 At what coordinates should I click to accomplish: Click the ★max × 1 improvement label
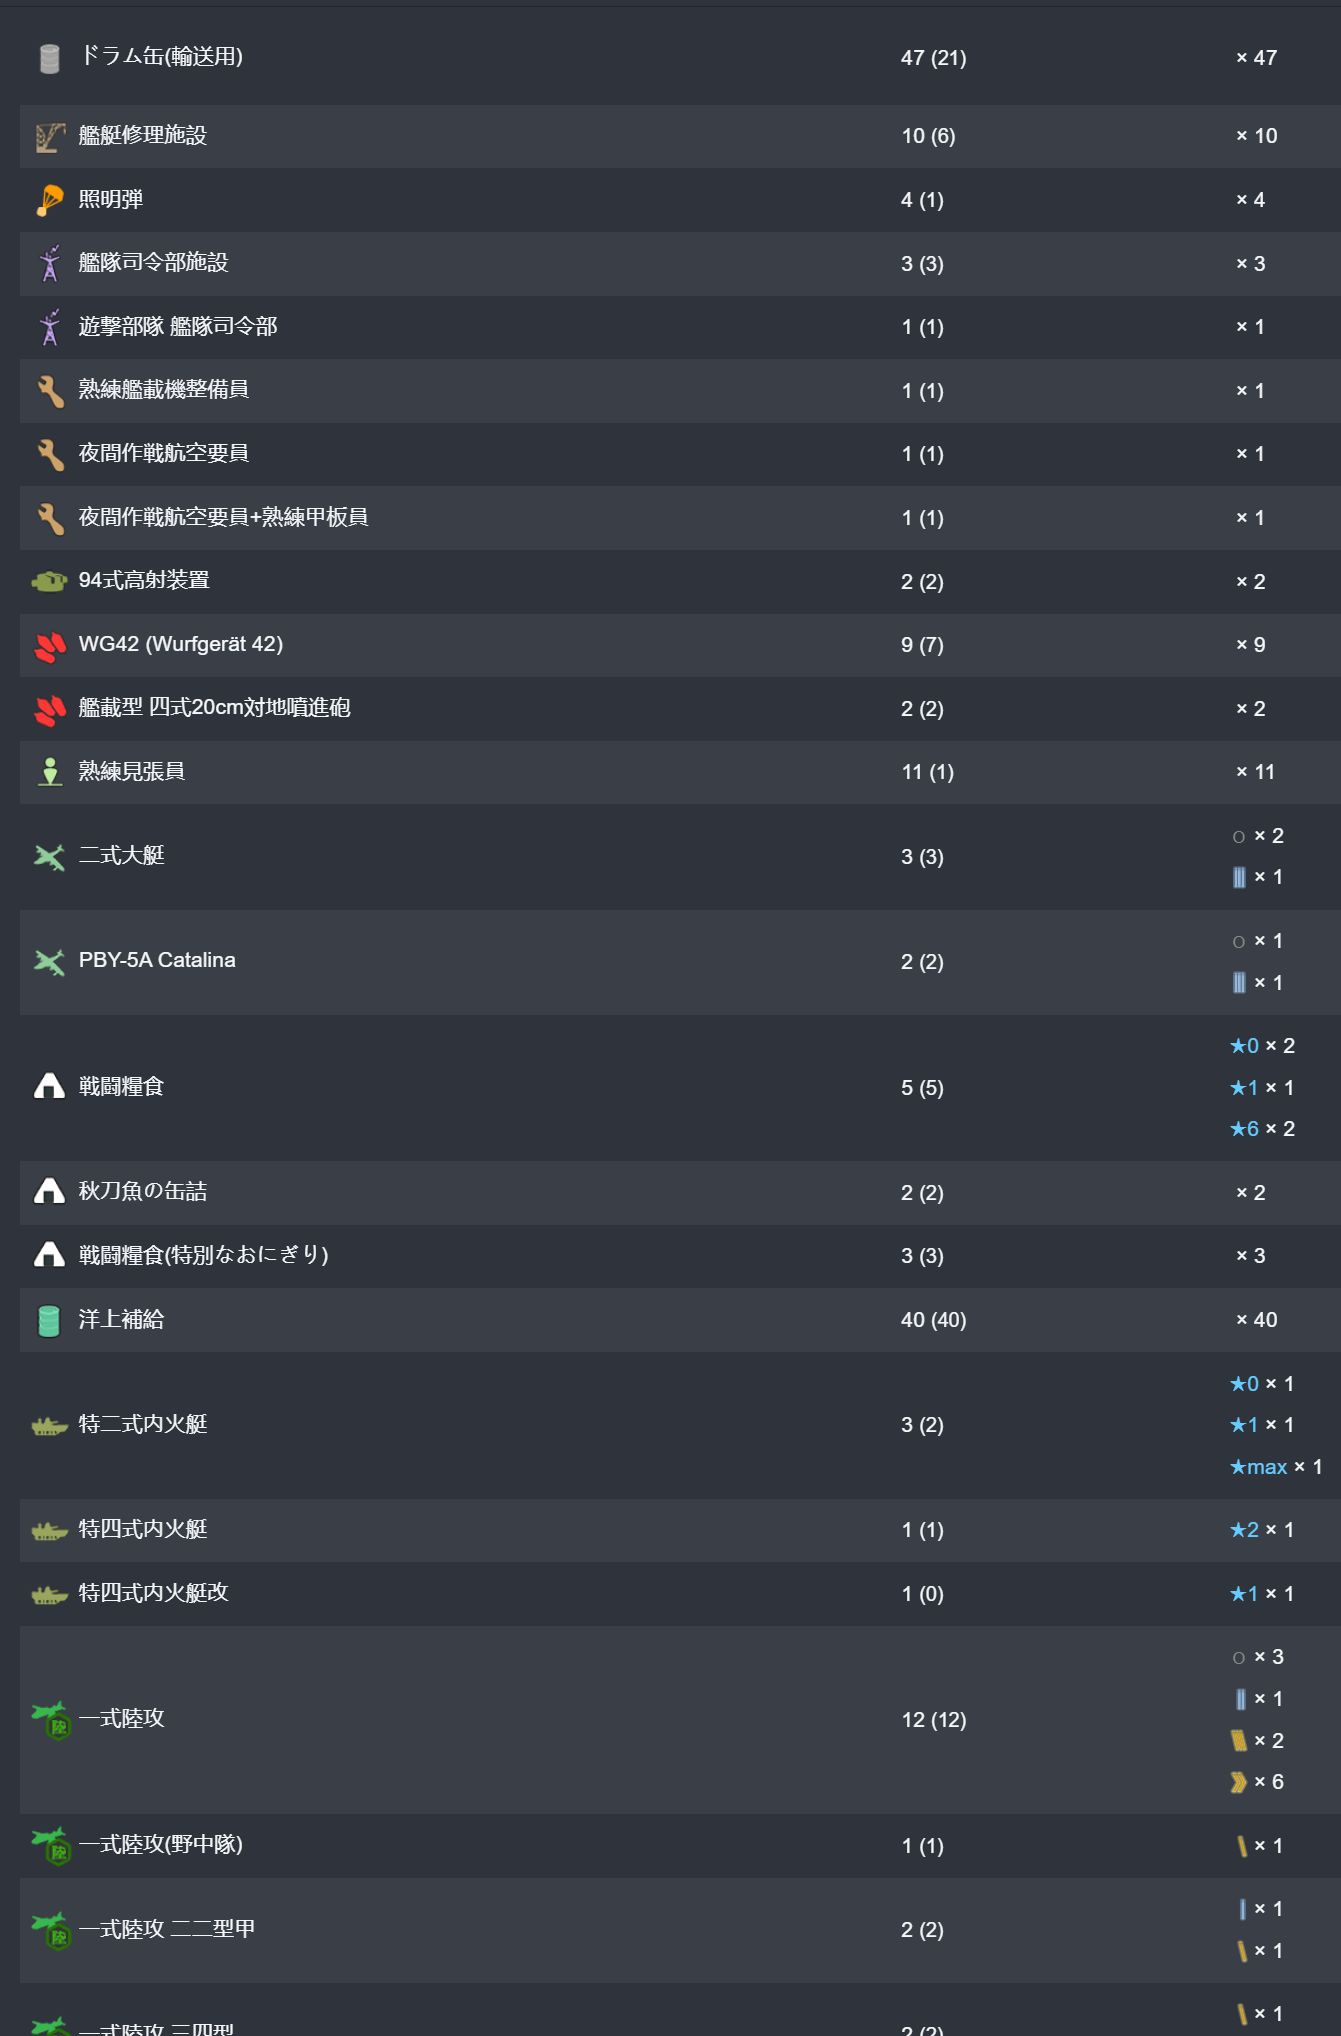(x=1276, y=1467)
